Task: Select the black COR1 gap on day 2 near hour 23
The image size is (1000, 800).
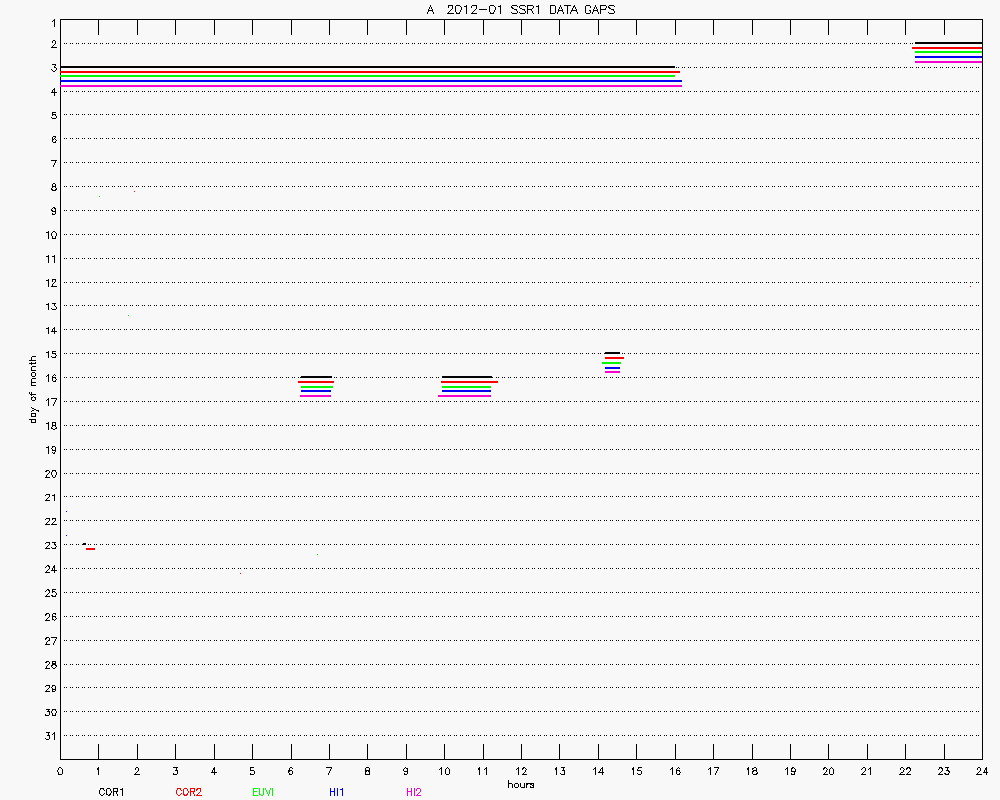Action: click(948, 43)
